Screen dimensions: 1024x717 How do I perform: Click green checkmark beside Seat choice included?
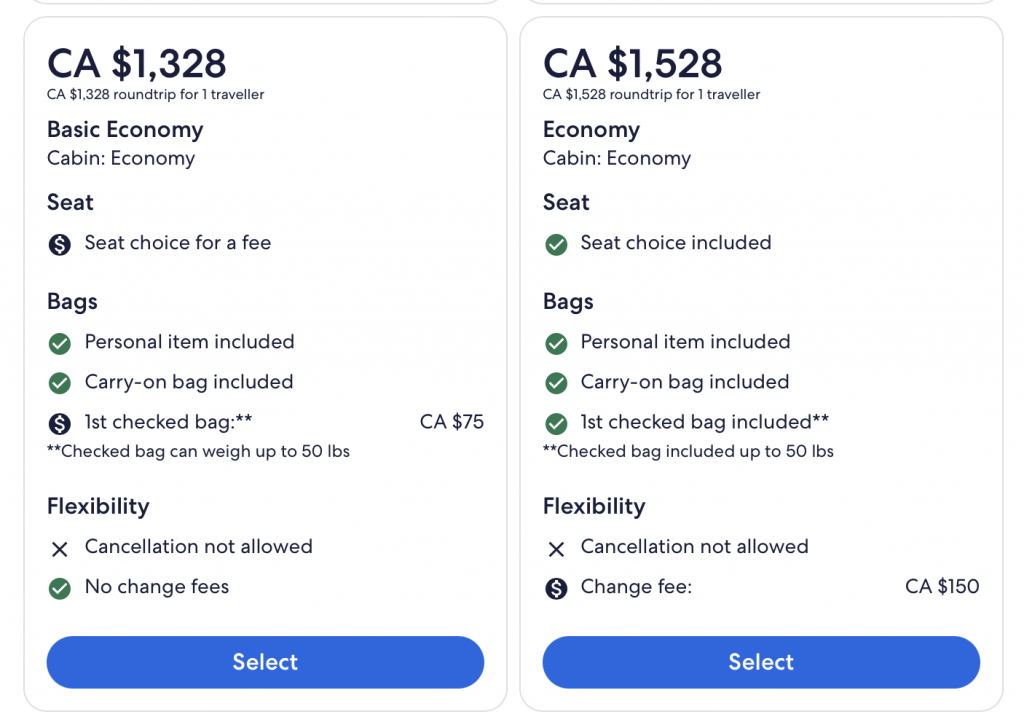tap(556, 244)
